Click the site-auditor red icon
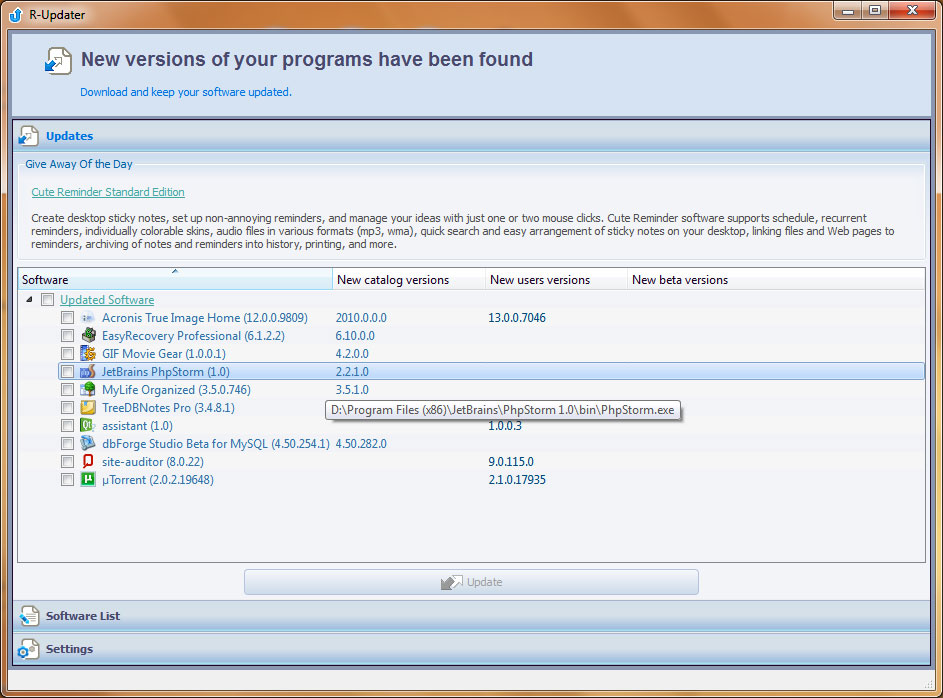 pos(88,462)
